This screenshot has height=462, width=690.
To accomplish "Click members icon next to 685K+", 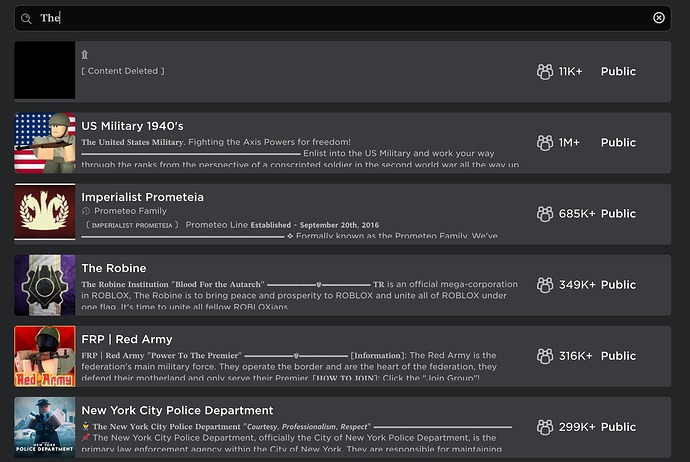I will pyautogui.click(x=545, y=214).
